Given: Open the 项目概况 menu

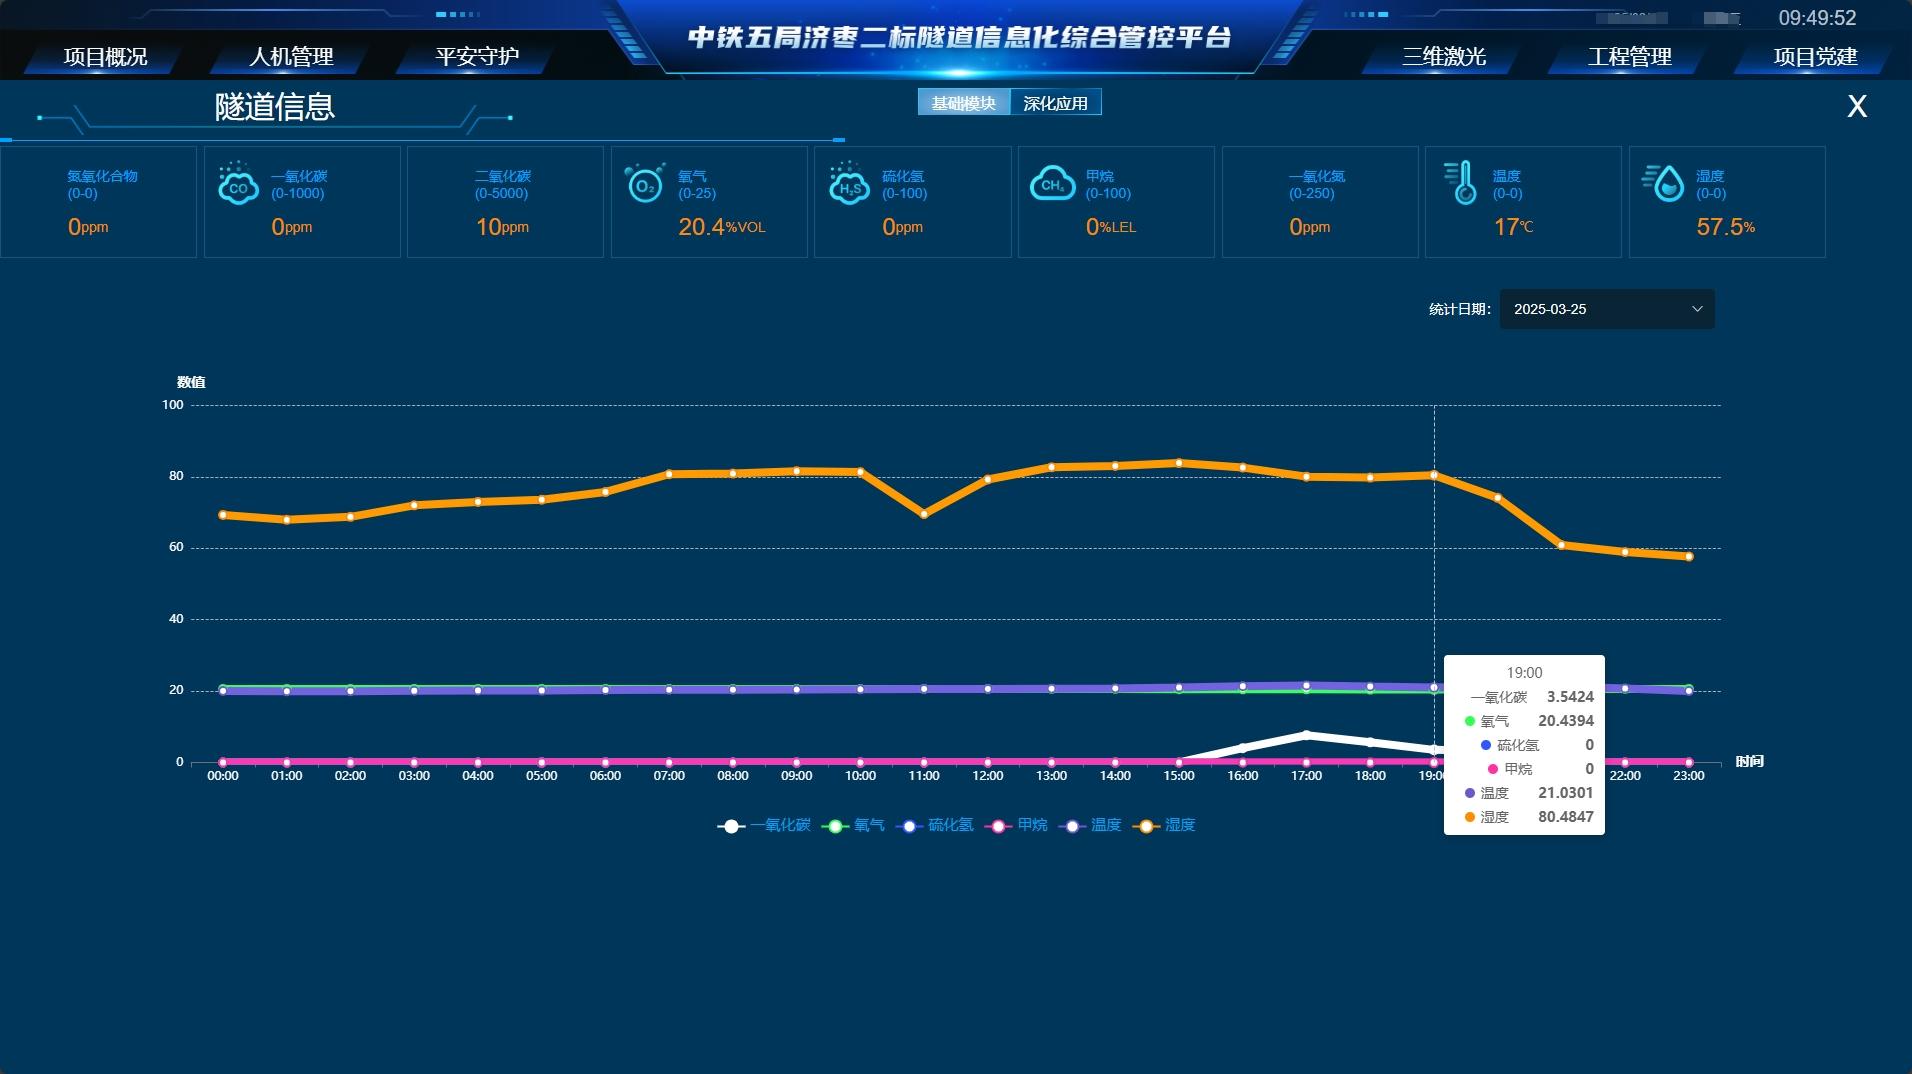Looking at the screenshot, I should (105, 57).
